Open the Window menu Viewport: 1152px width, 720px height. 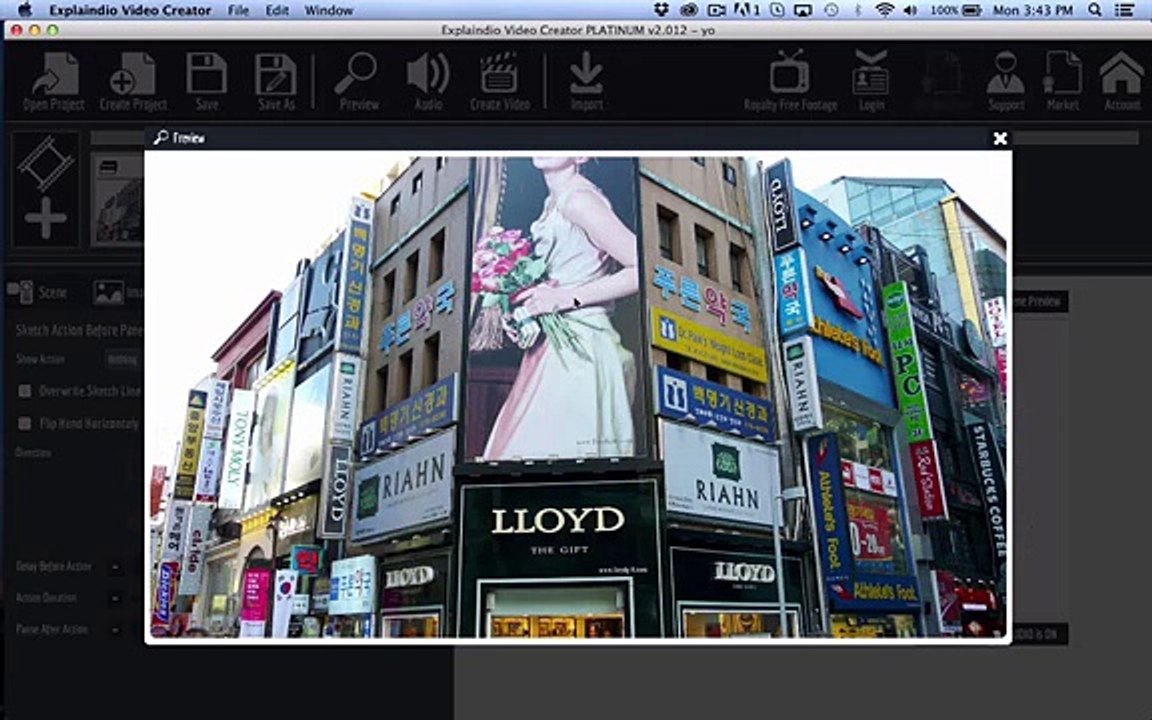coord(328,10)
